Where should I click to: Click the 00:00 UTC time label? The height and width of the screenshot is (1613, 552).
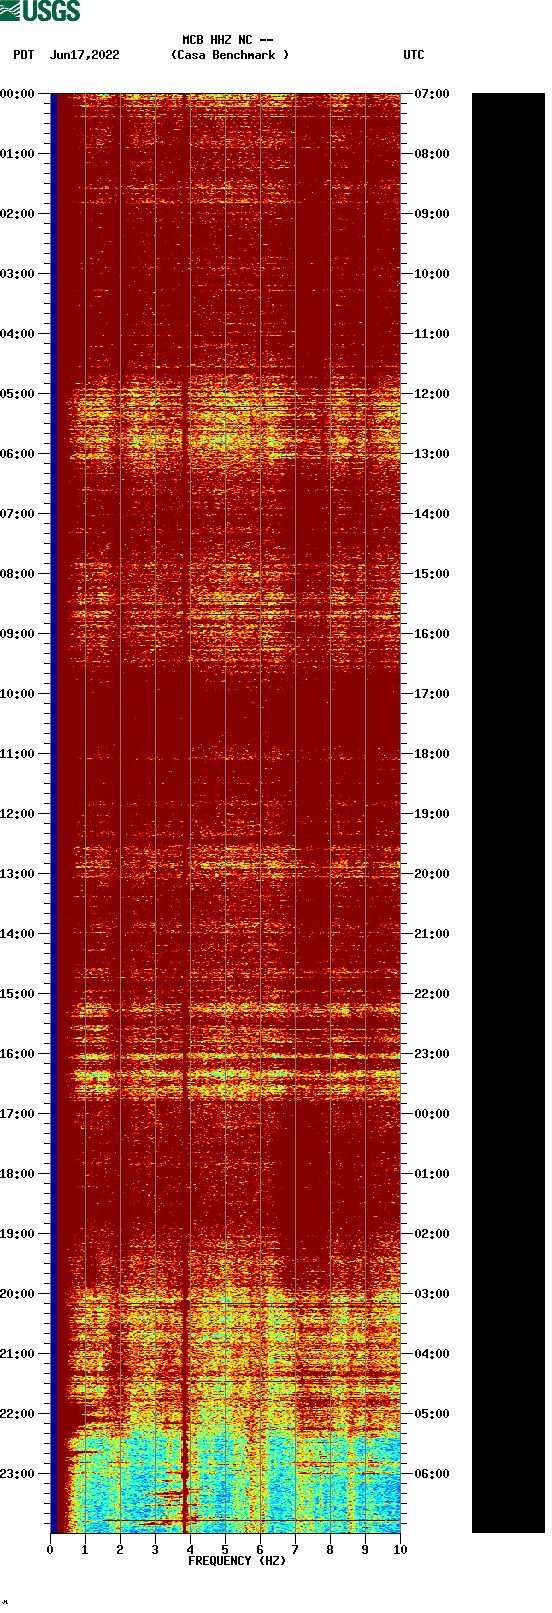pos(432,1114)
